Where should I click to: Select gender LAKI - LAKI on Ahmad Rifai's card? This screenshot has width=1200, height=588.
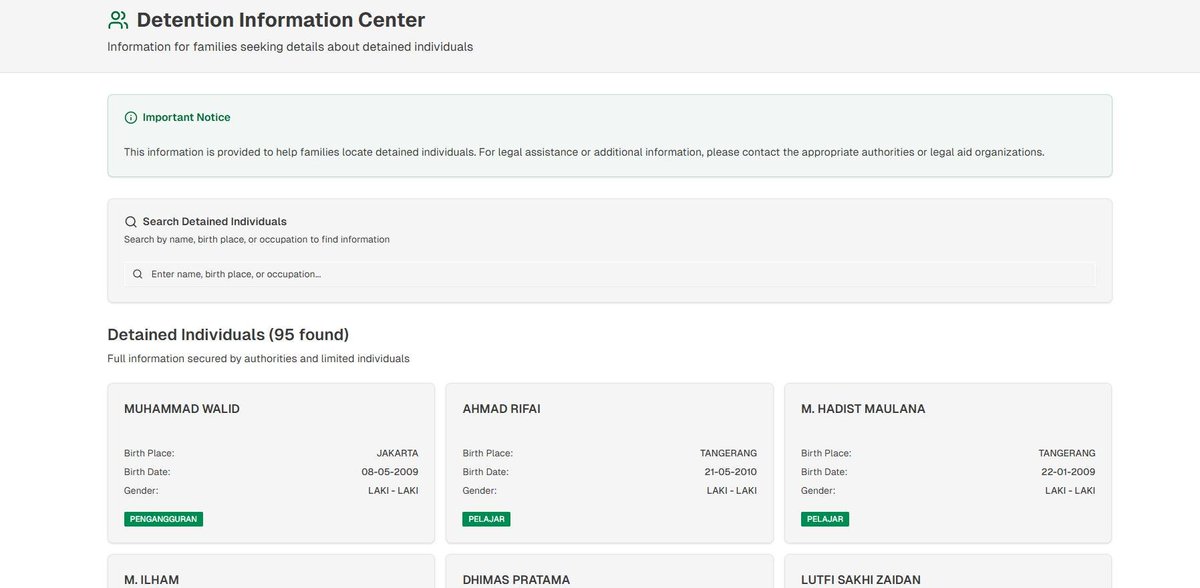732,491
